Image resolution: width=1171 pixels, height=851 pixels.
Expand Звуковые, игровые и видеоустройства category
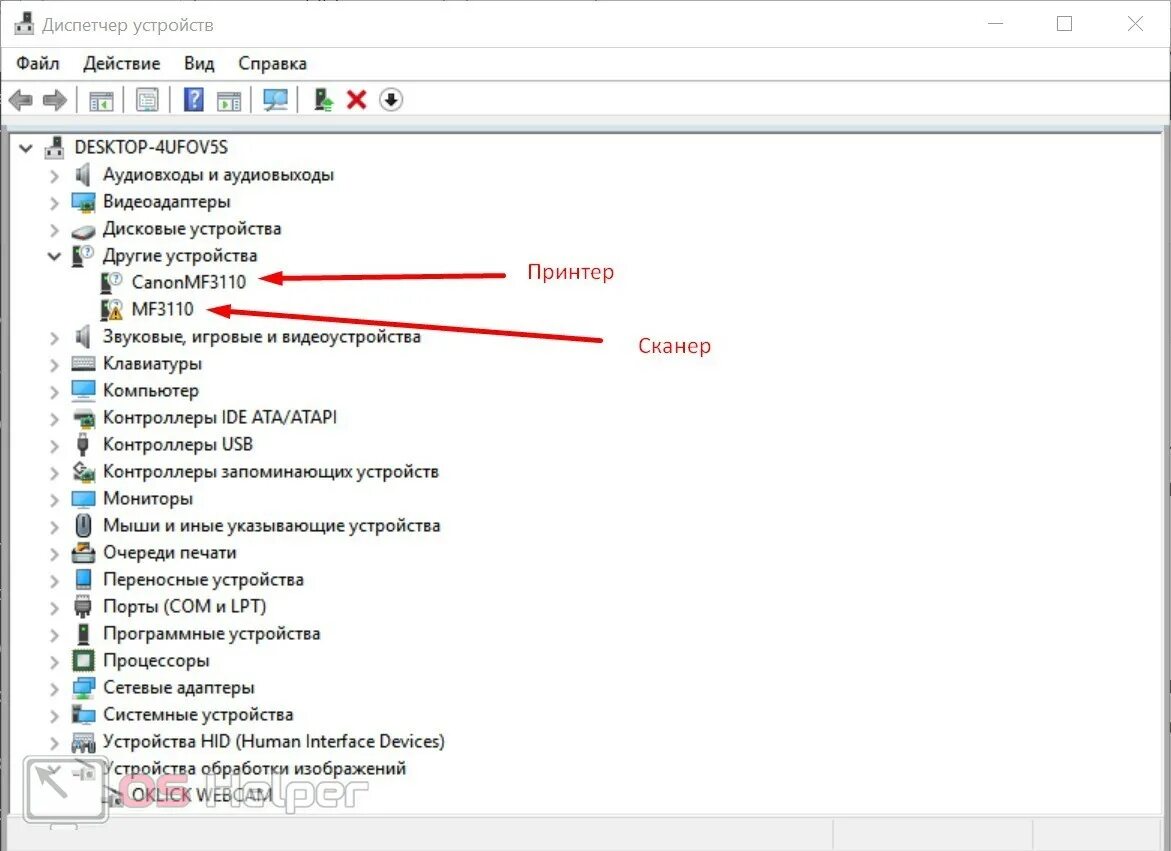pyautogui.click(x=54, y=337)
